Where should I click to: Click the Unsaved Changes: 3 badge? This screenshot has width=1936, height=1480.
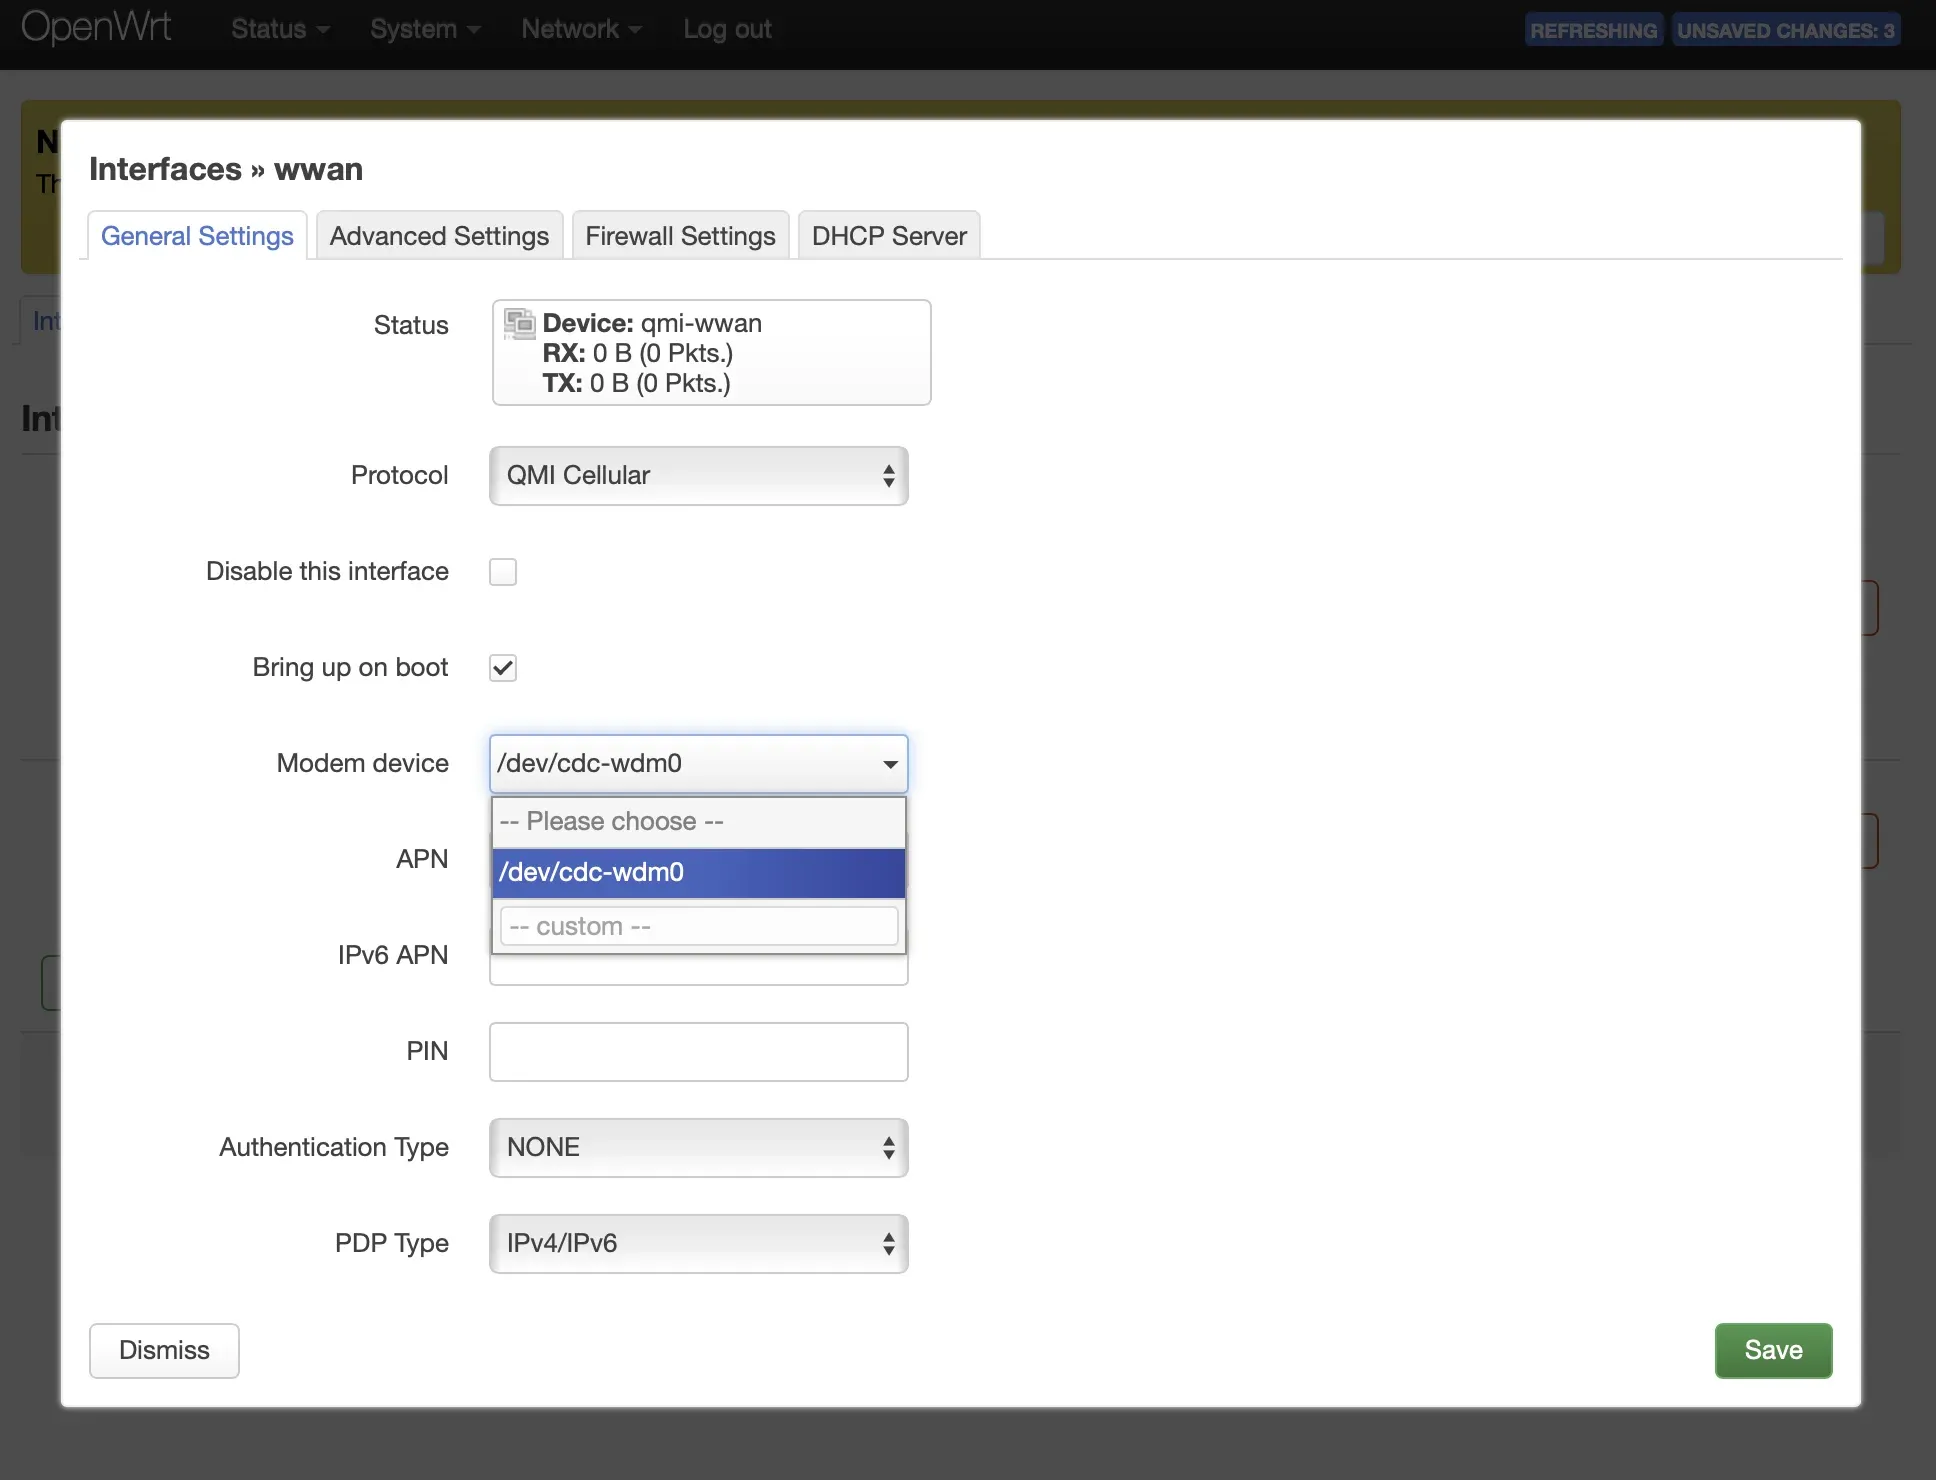1786,30
